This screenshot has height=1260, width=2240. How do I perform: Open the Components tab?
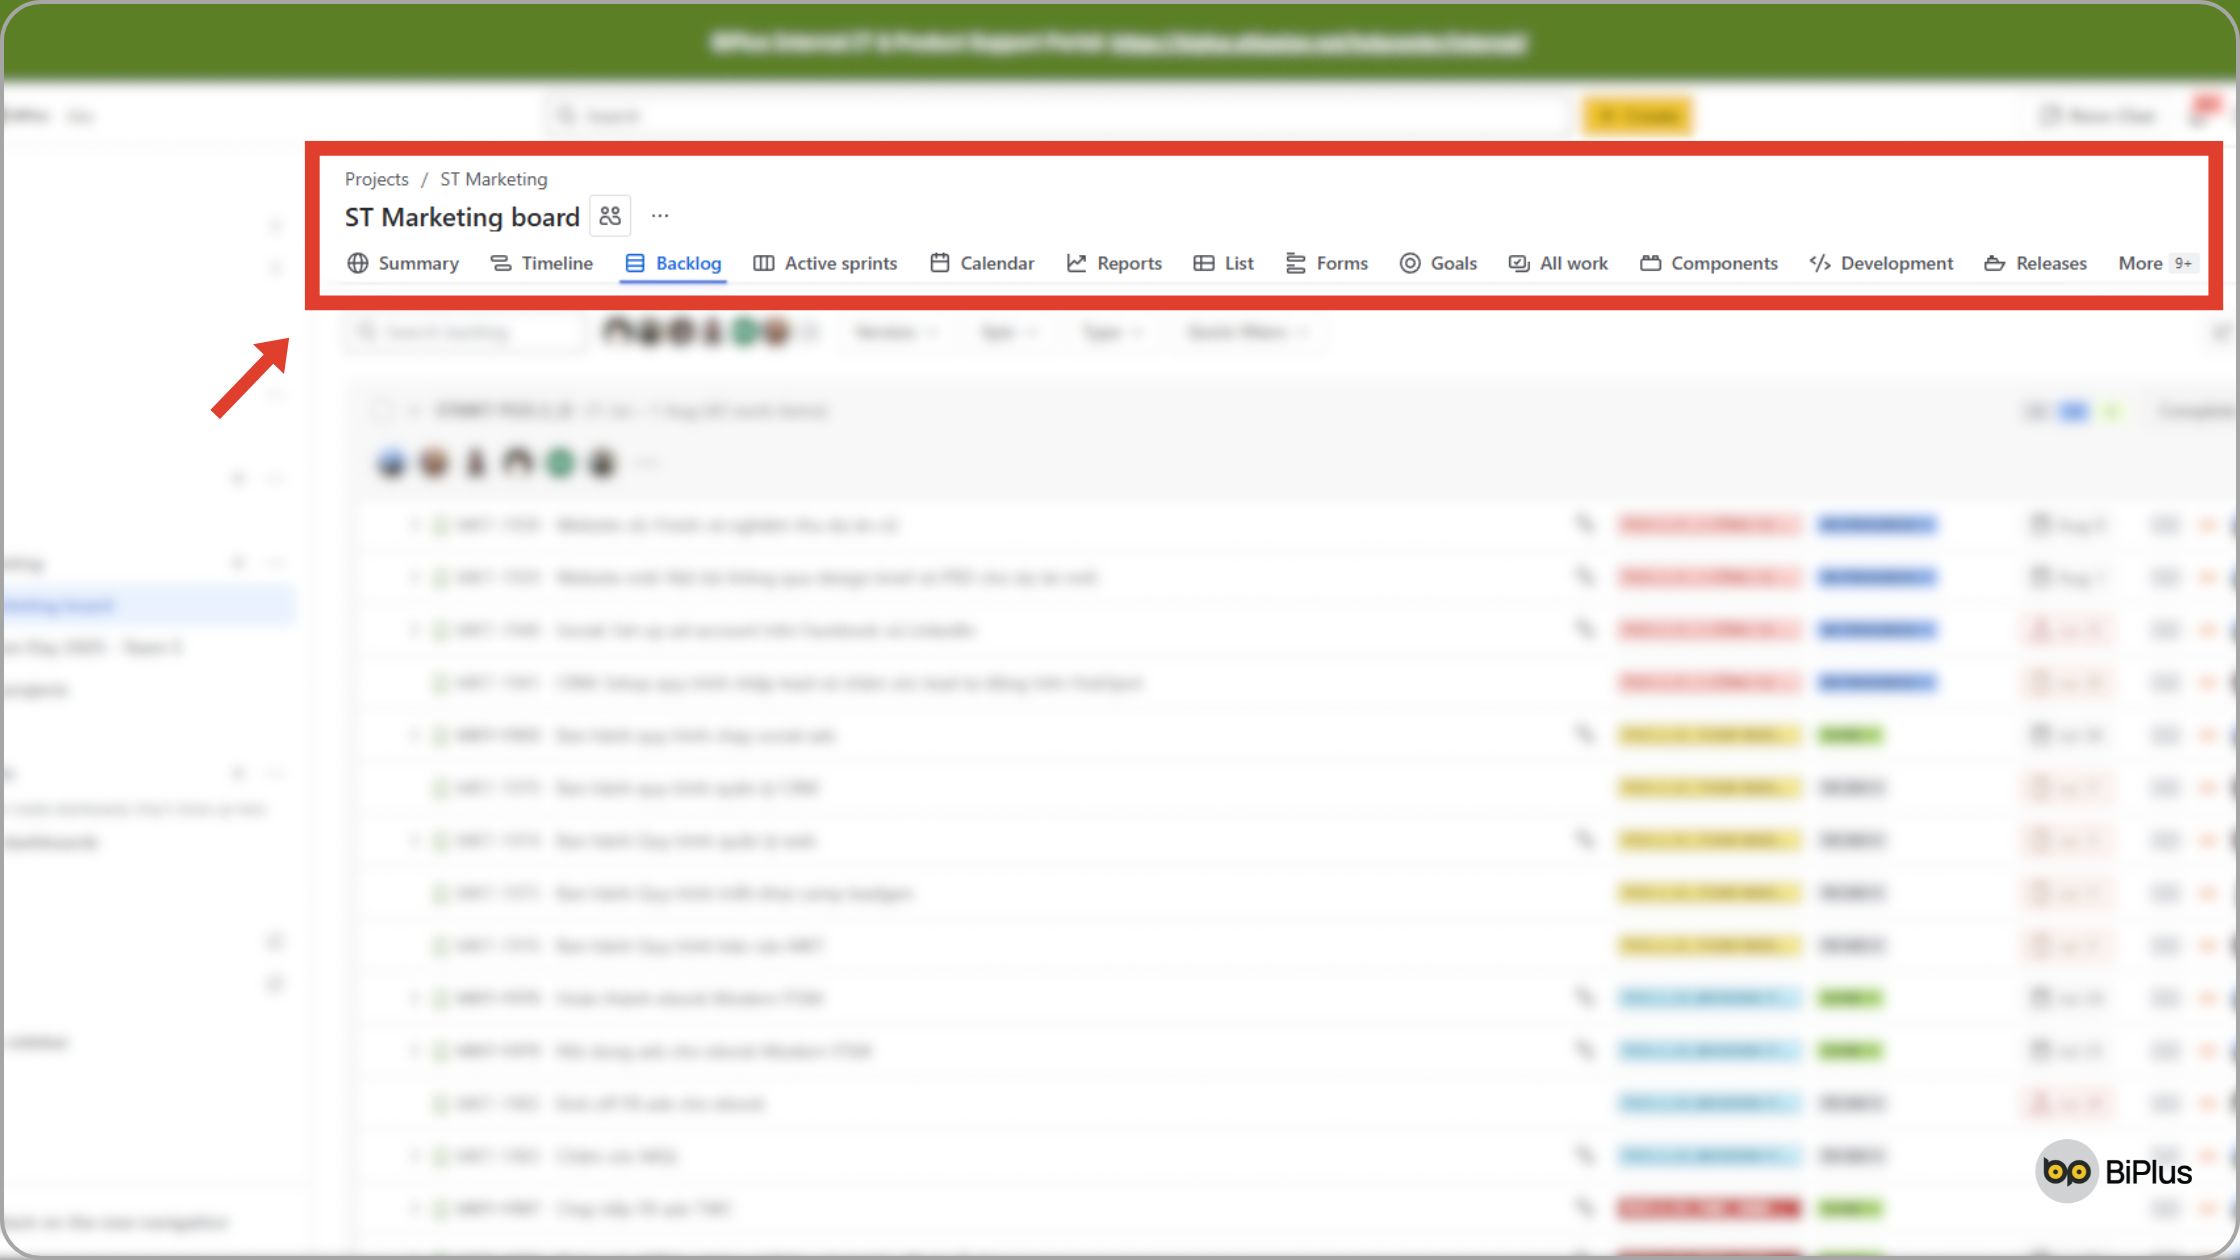click(1709, 263)
